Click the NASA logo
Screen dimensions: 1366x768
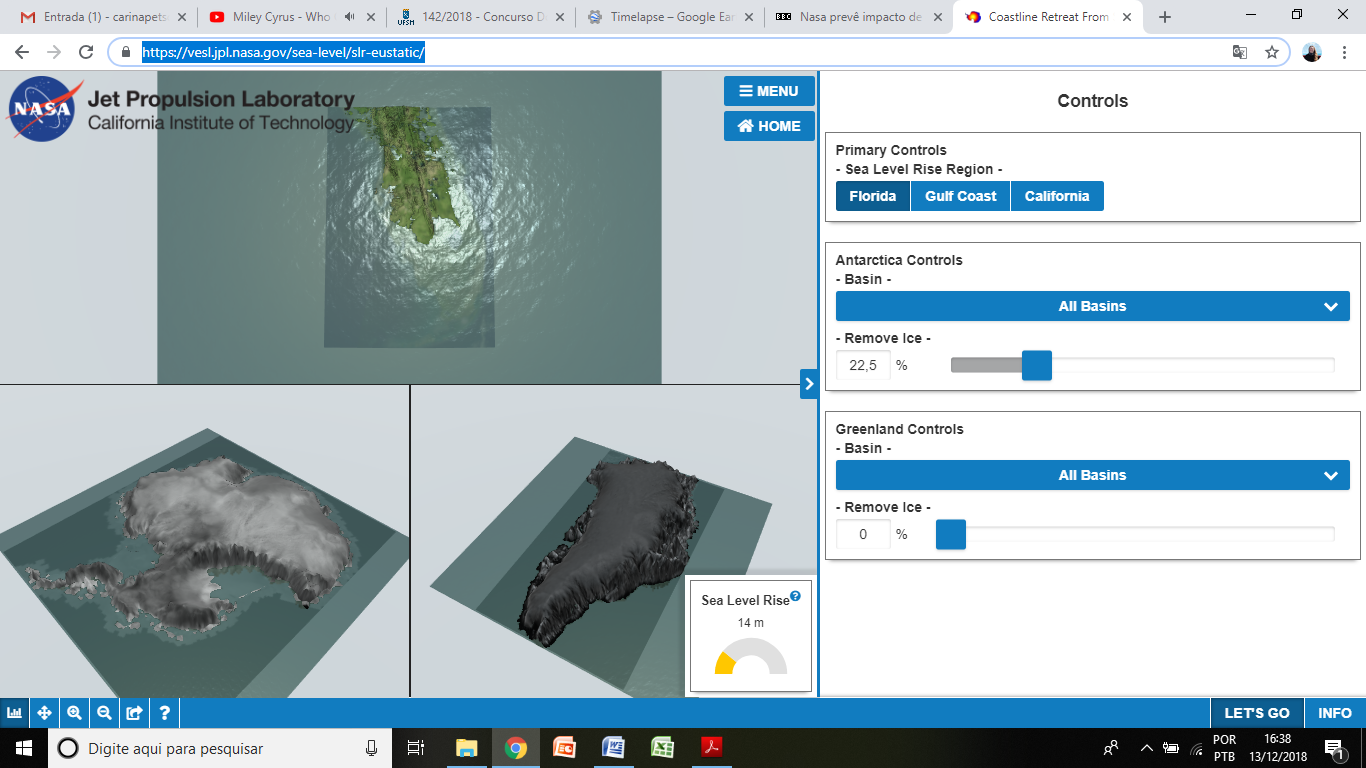[x=41, y=109]
